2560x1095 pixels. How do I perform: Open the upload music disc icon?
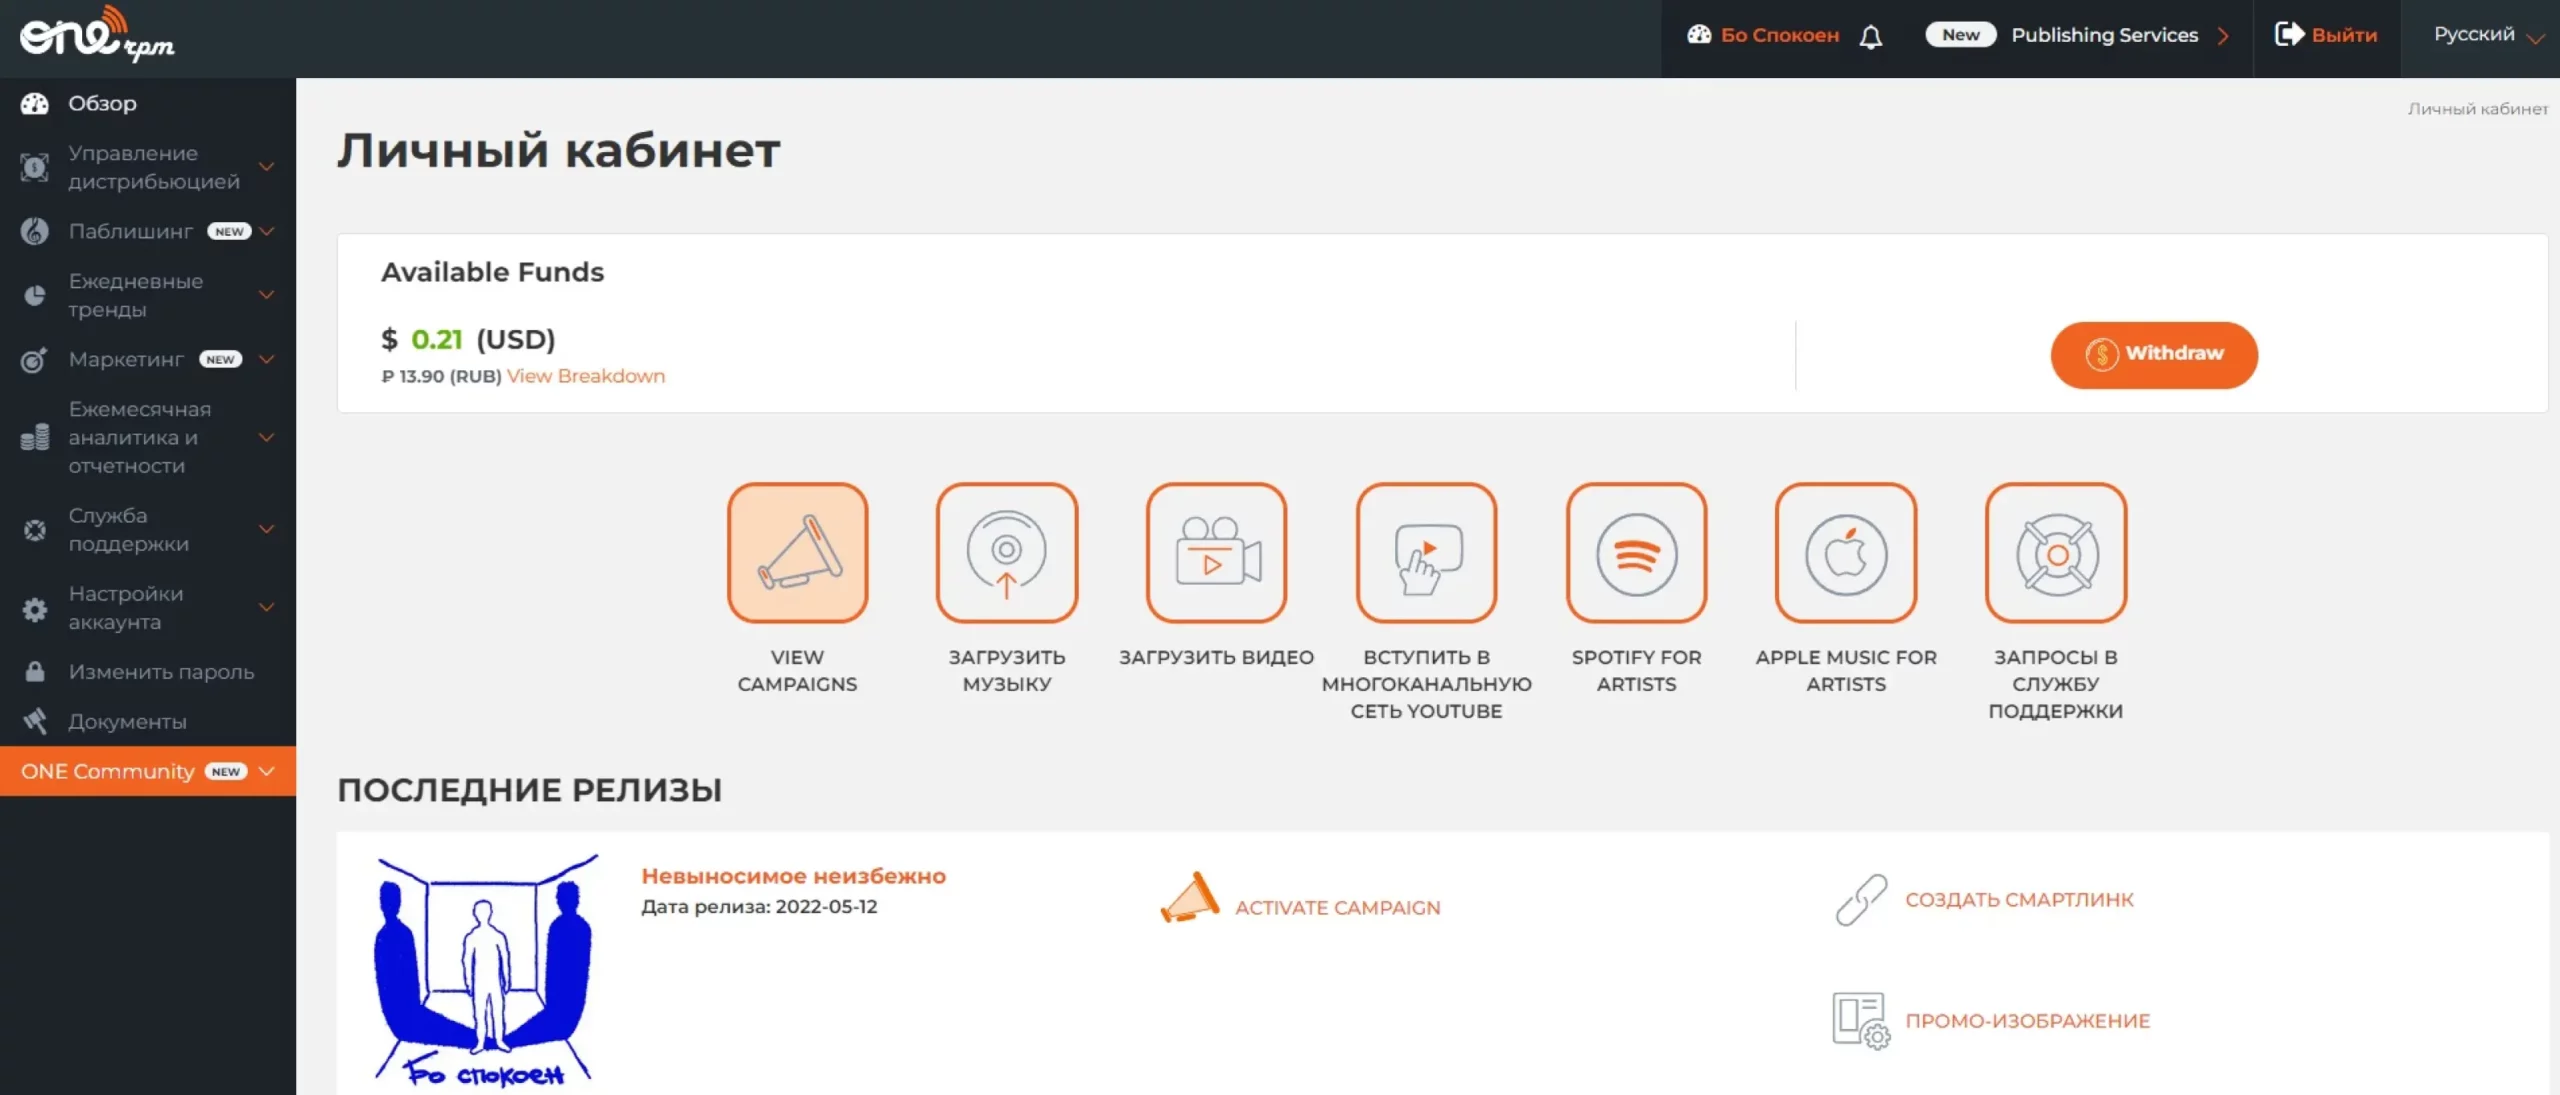1006,553
